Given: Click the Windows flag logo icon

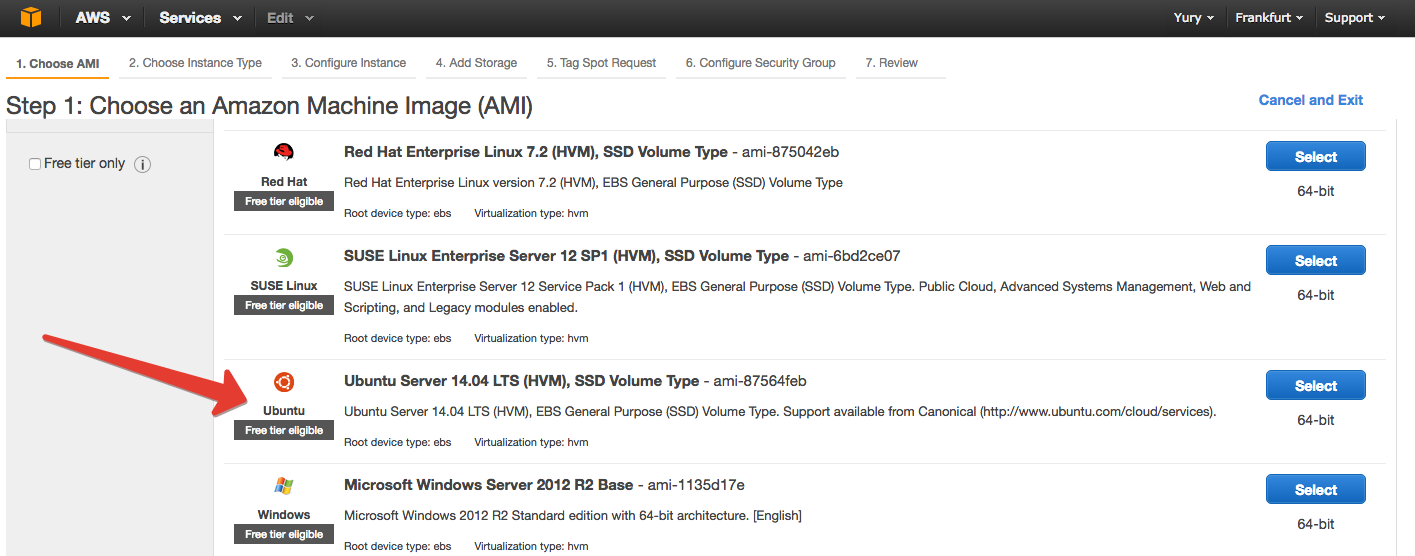Looking at the screenshot, I should 284,486.
